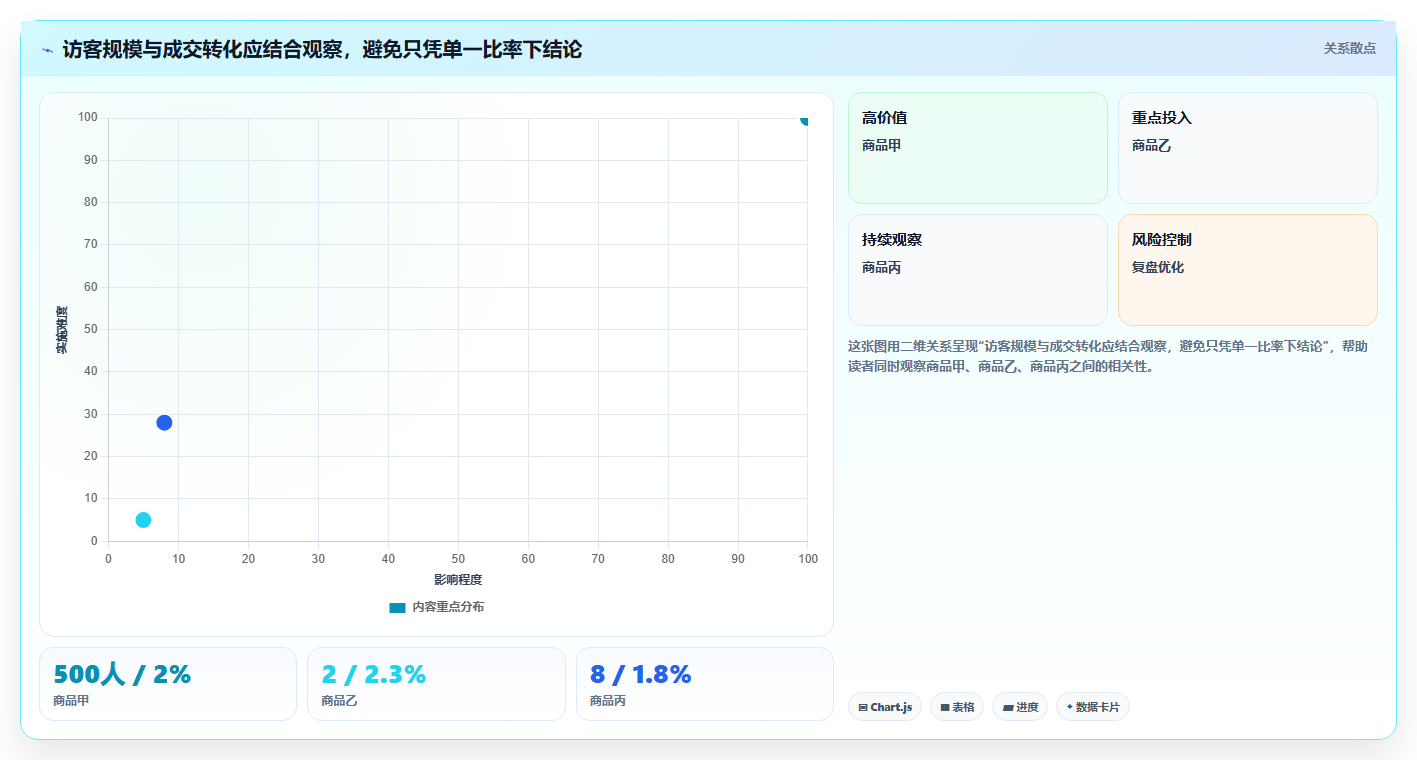The width and height of the screenshot is (1417, 760).
Task: Click the 2 / 2.3% 商品乙 stat card
Action: click(436, 684)
